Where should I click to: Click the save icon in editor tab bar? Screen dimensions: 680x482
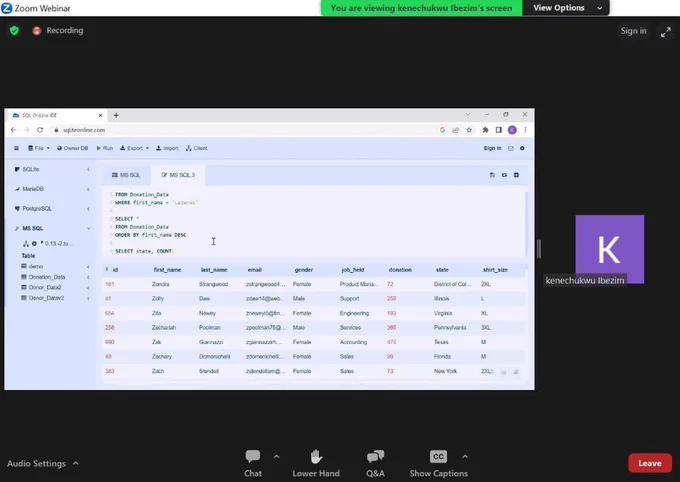pyautogui.click(x=492, y=175)
